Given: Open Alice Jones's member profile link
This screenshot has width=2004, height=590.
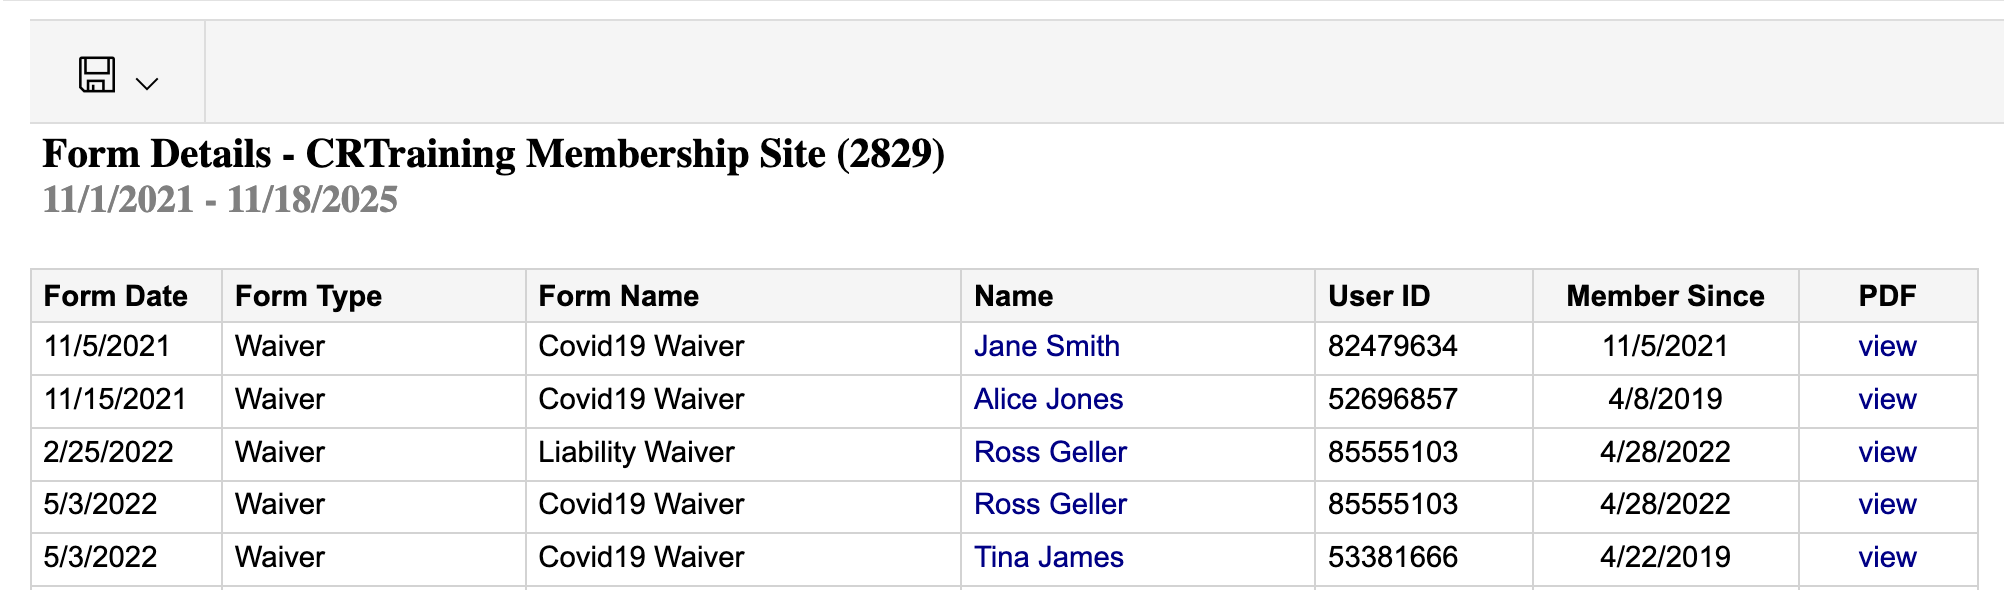Looking at the screenshot, I should coord(1048,399).
